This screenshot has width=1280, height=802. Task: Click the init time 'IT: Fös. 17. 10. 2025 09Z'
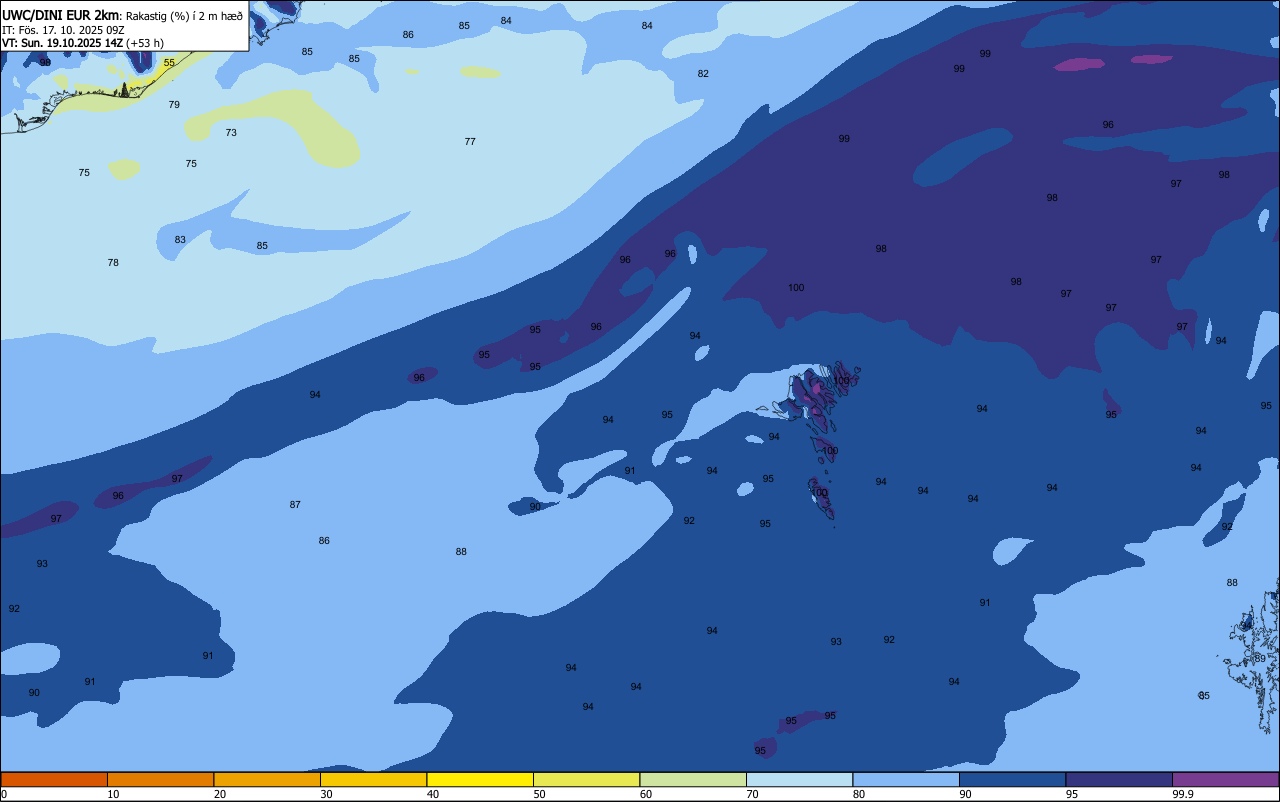pyautogui.click(x=63, y=29)
